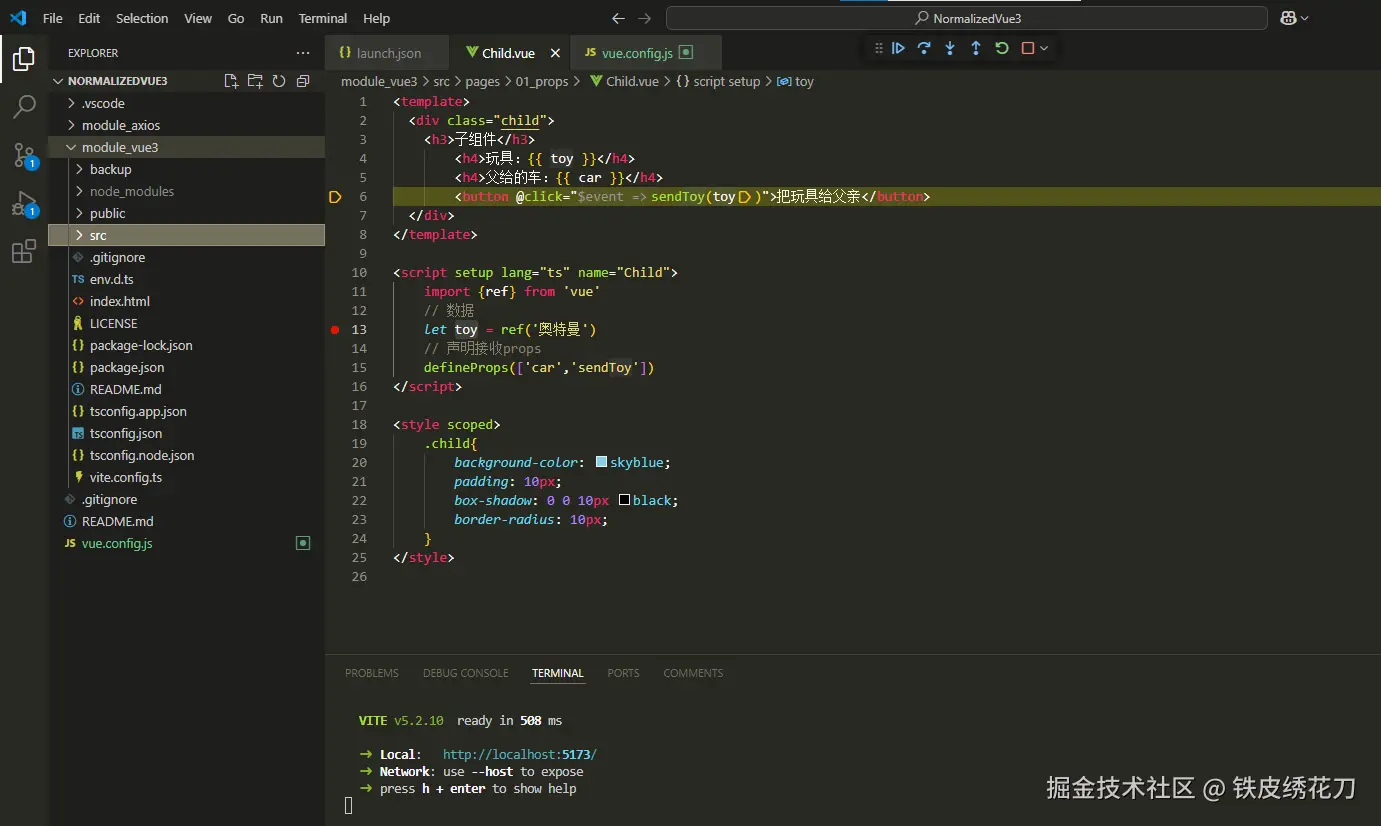Switch to the DEBUG CONSOLE panel tab
The width and height of the screenshot is (1381, 826).
pos(465,673)
